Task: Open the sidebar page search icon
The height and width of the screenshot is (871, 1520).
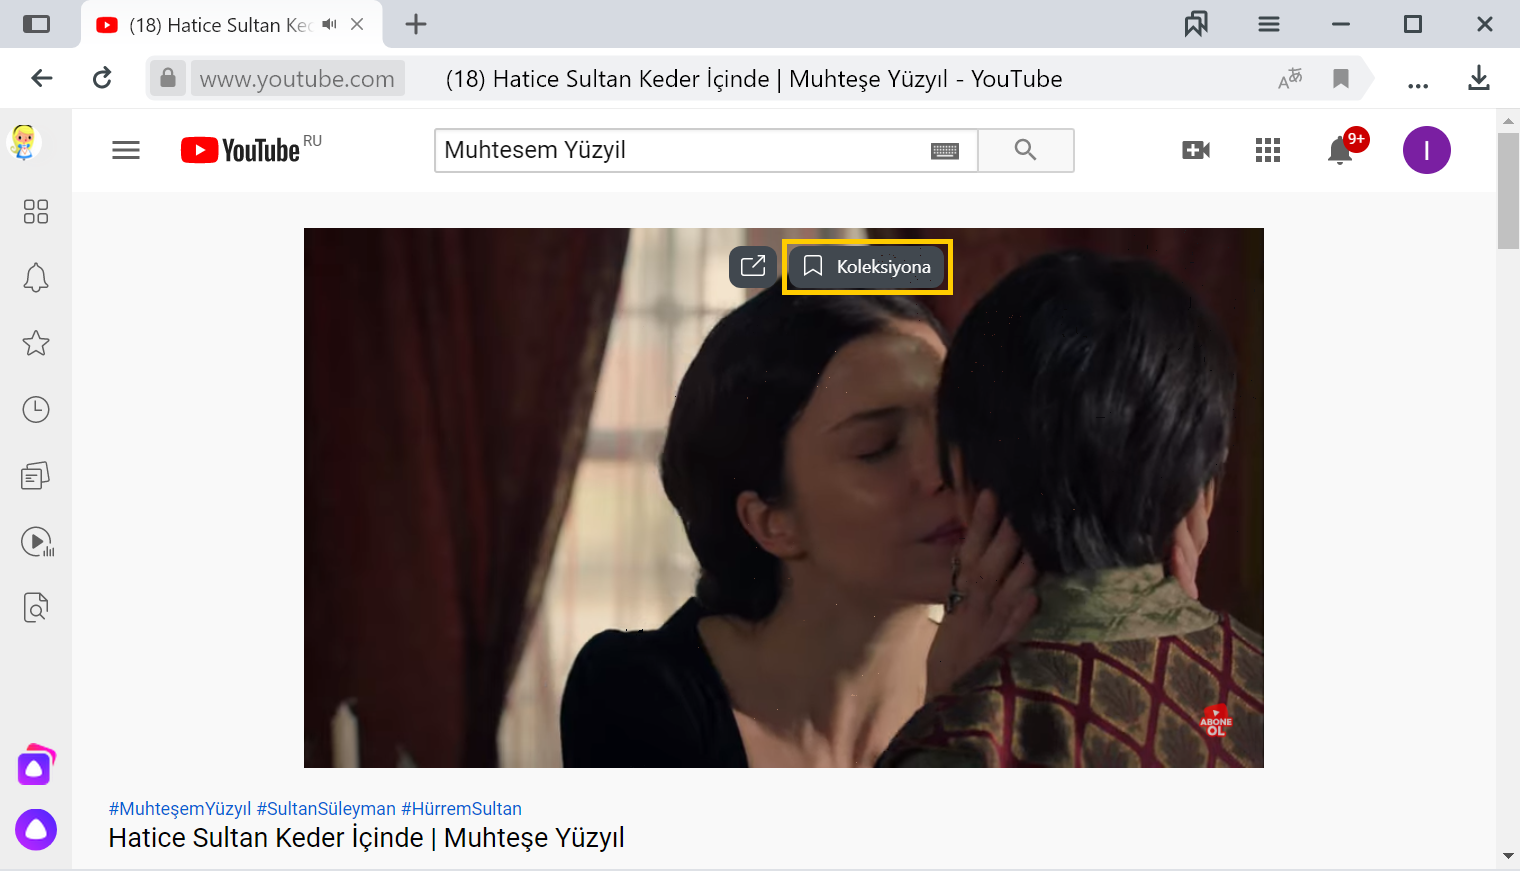Action: 36,607
